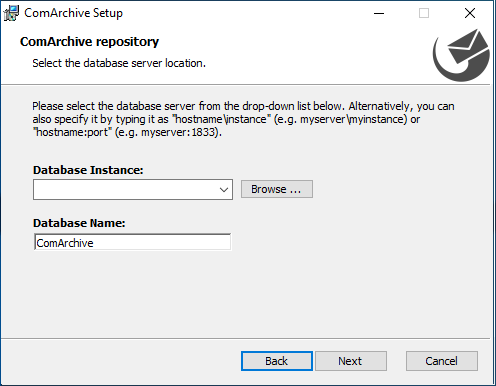Click the 'Database Name:' label
This screenshot has width=496, height=386.
click(79, 223)
